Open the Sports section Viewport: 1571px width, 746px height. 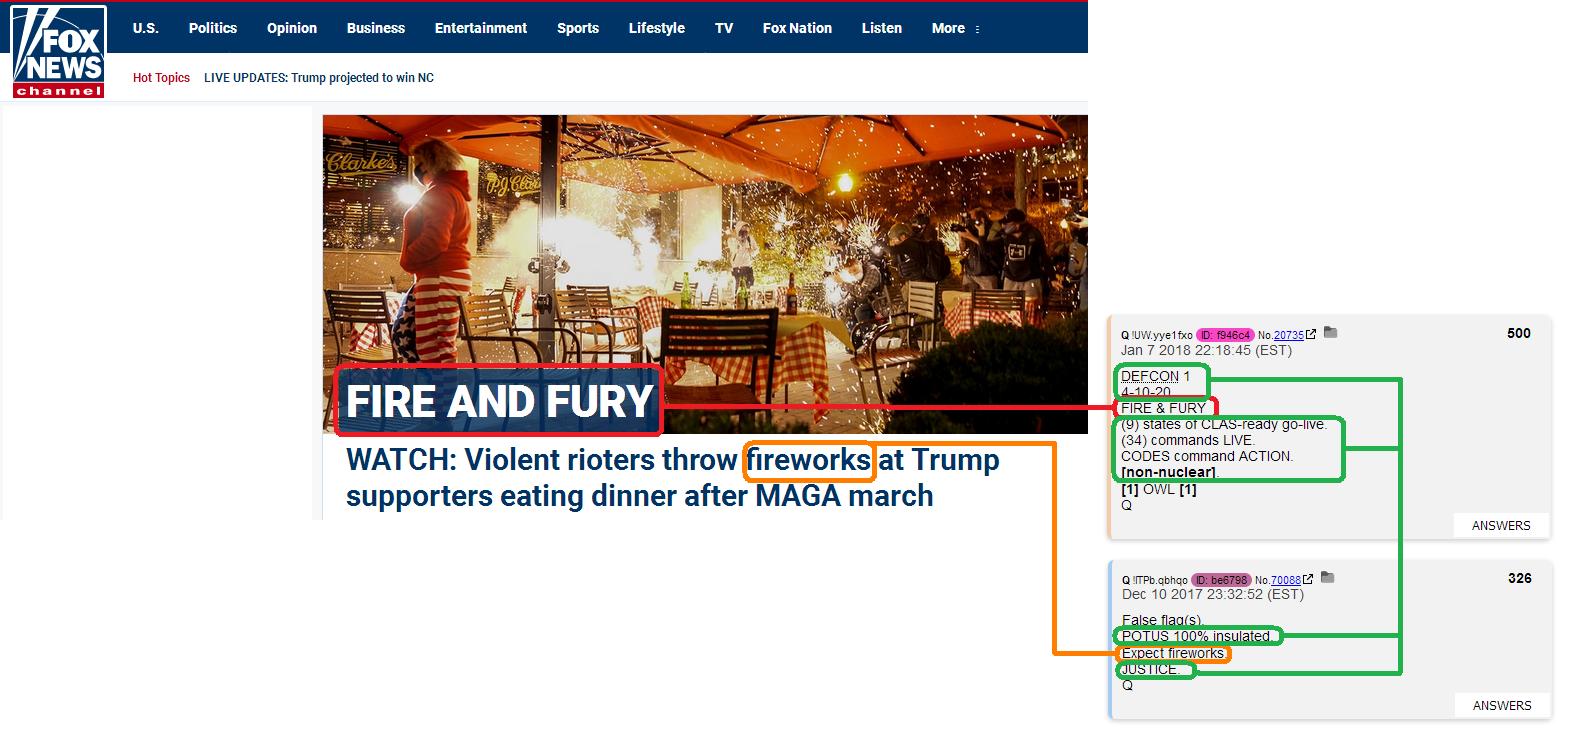[x=578, y=28]
